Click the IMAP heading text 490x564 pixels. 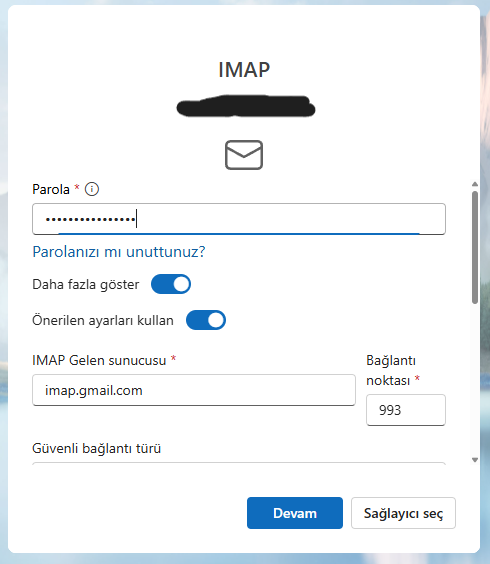pyautogui.click(x=244, y=70)
